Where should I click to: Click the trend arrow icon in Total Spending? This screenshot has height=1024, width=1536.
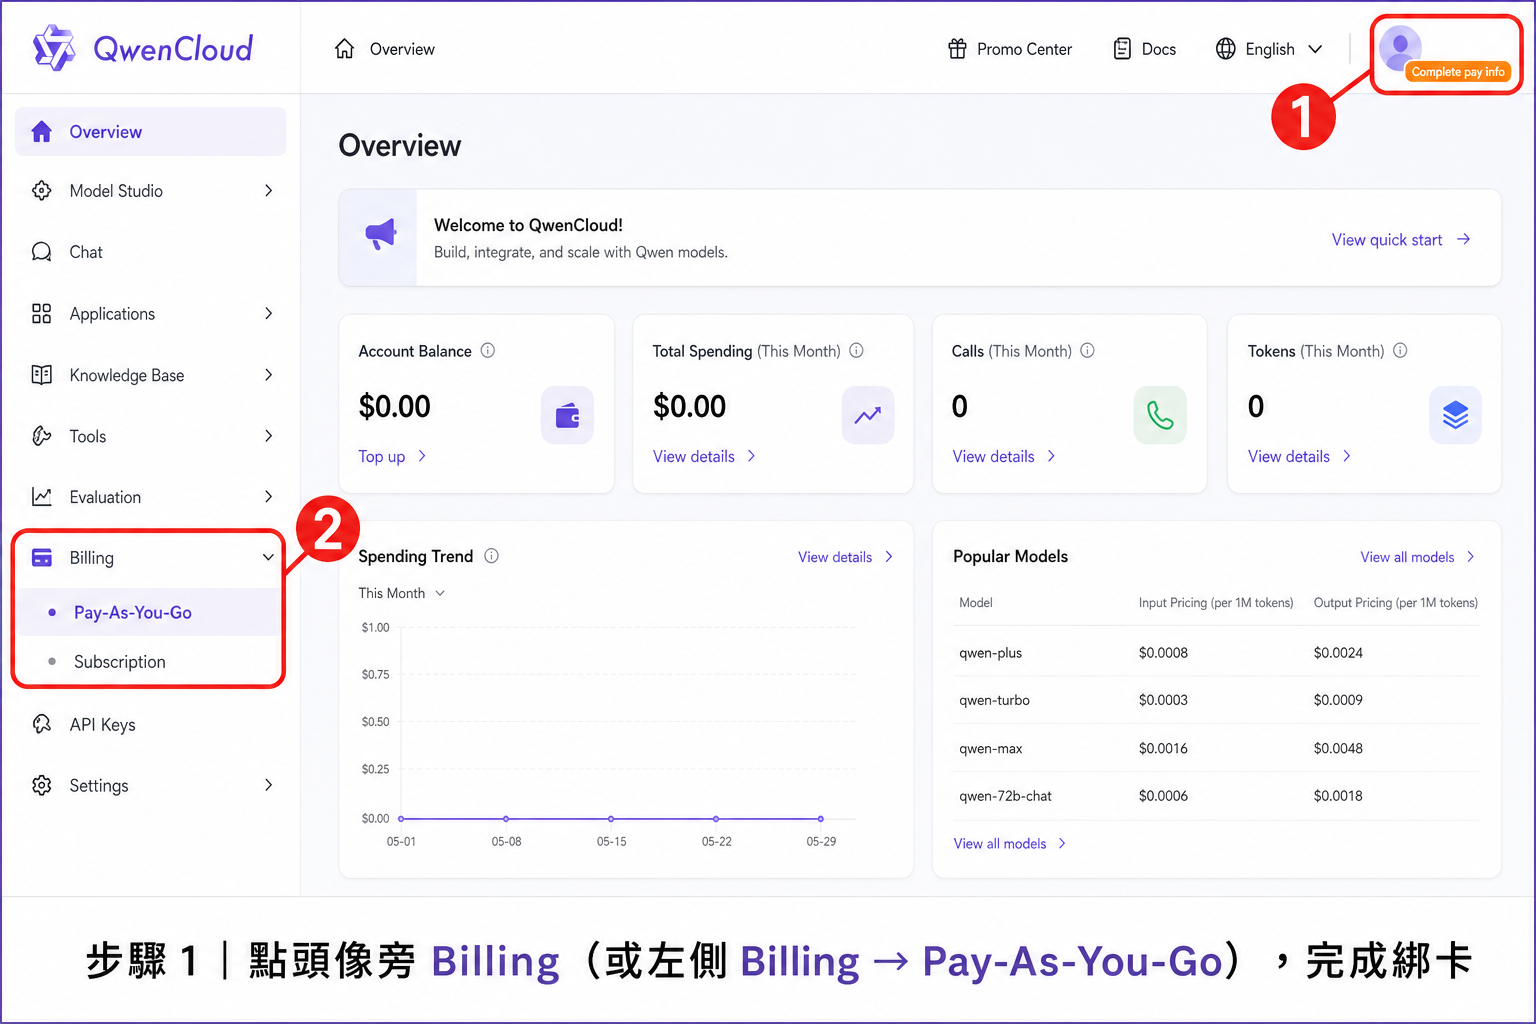pos(868,415)
